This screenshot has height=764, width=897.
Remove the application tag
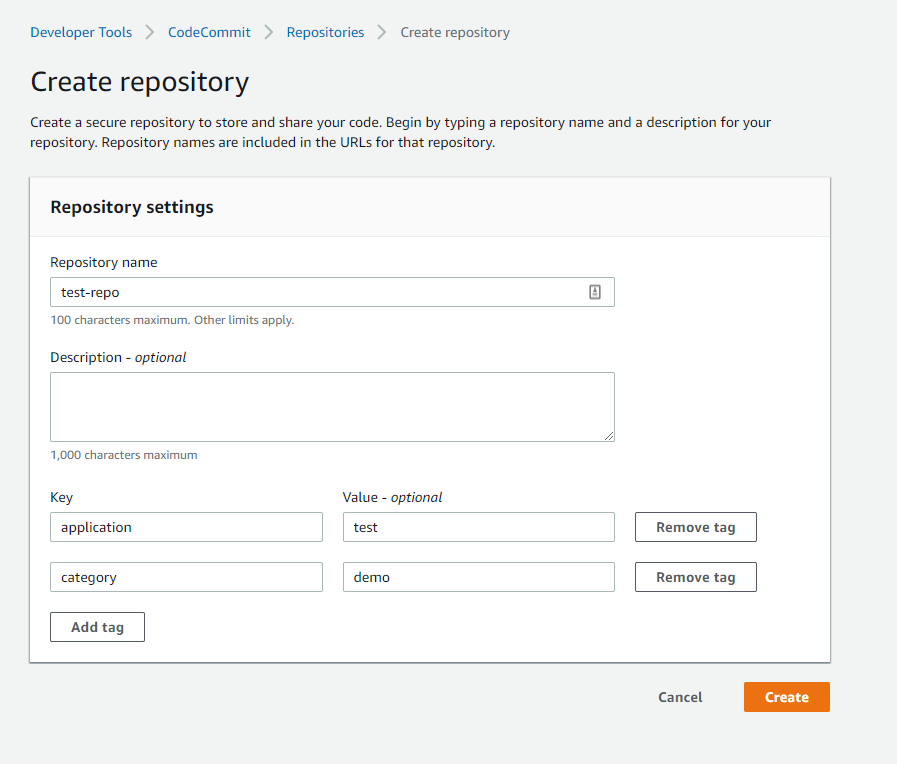click(695, 527)
